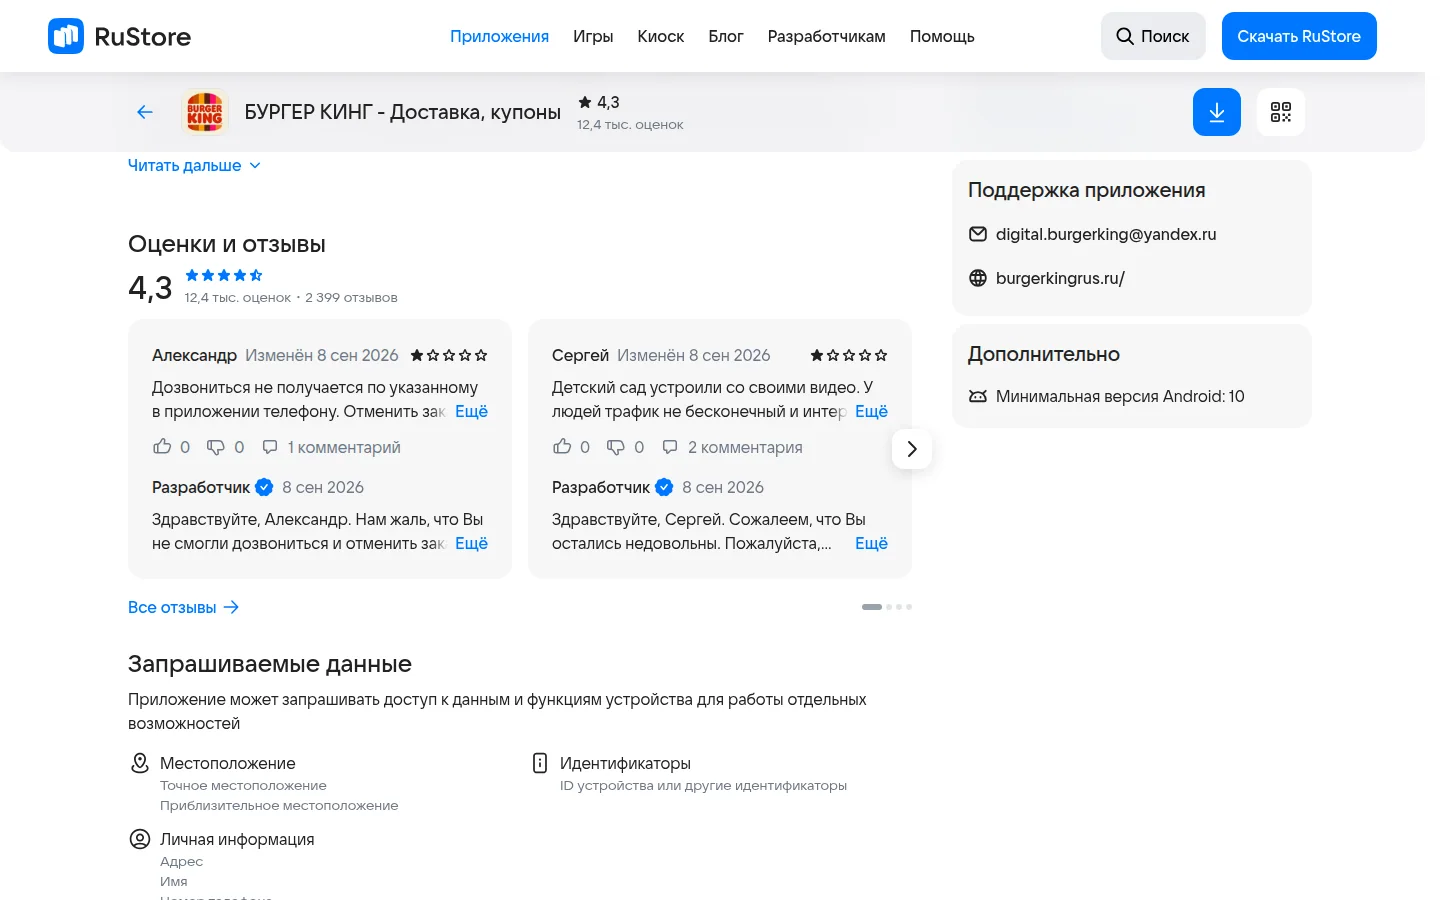Click the one-star rating on Сергей's review
The width and height of the screenshot is (1440, 900).
click(x=849, y=355)
